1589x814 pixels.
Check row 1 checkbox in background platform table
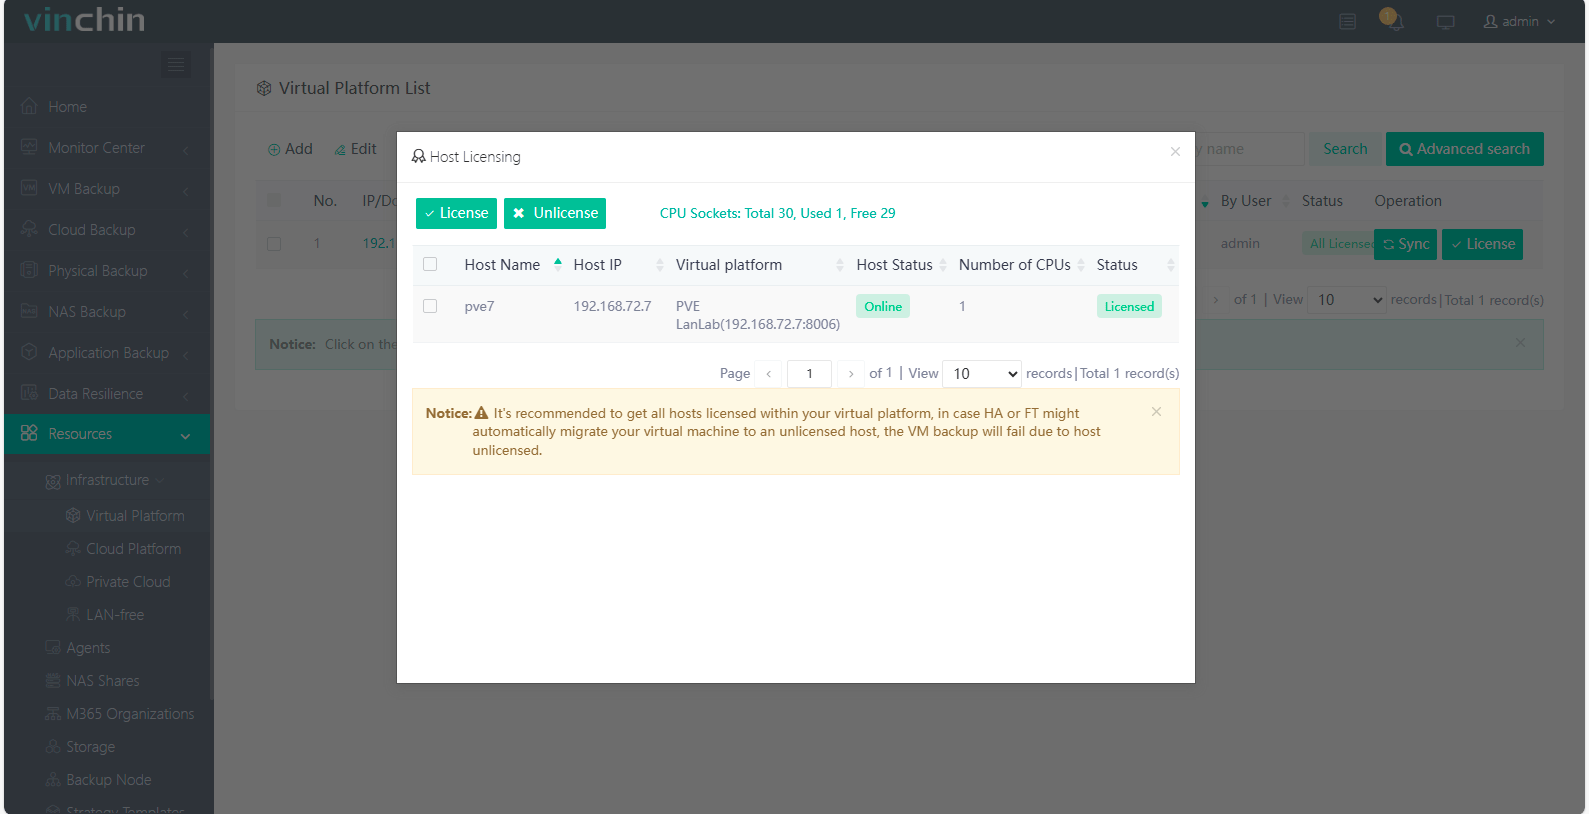tap(274, 244)
